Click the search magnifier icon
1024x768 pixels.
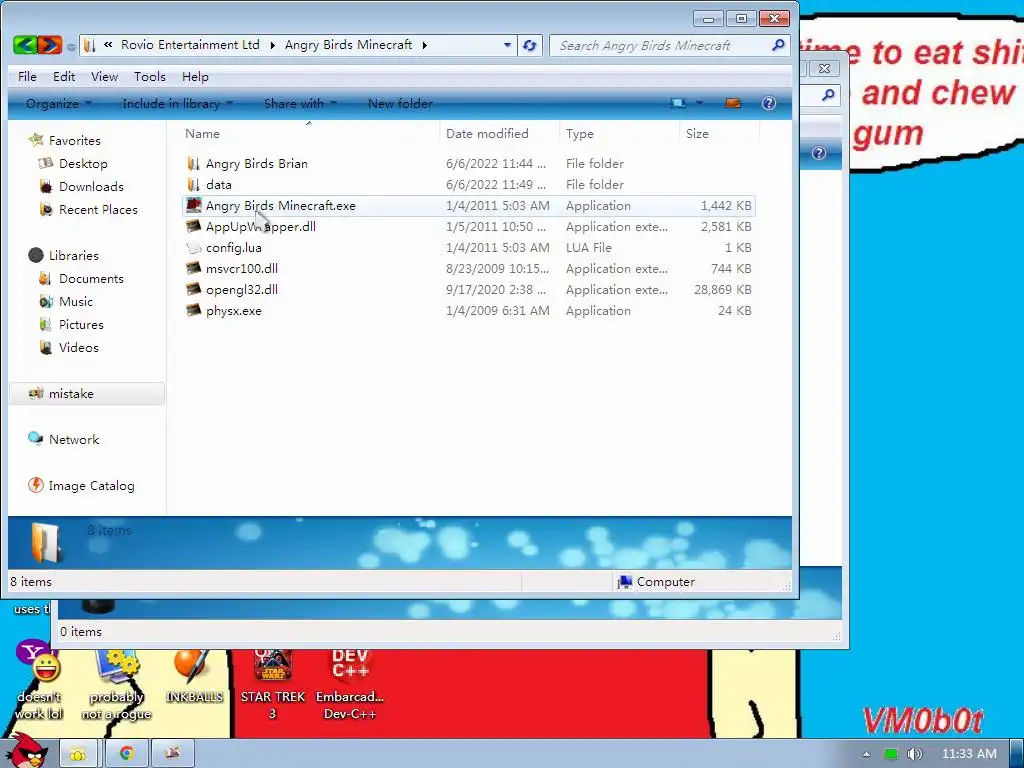[778, 45]
